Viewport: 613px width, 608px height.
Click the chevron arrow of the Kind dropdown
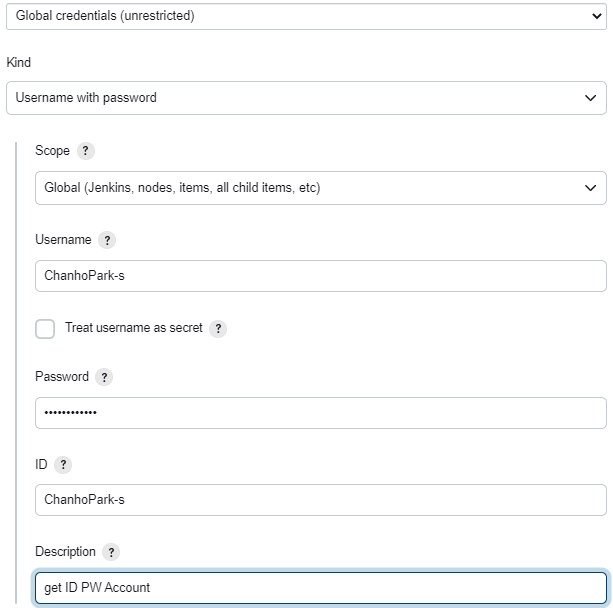(590, 98)
